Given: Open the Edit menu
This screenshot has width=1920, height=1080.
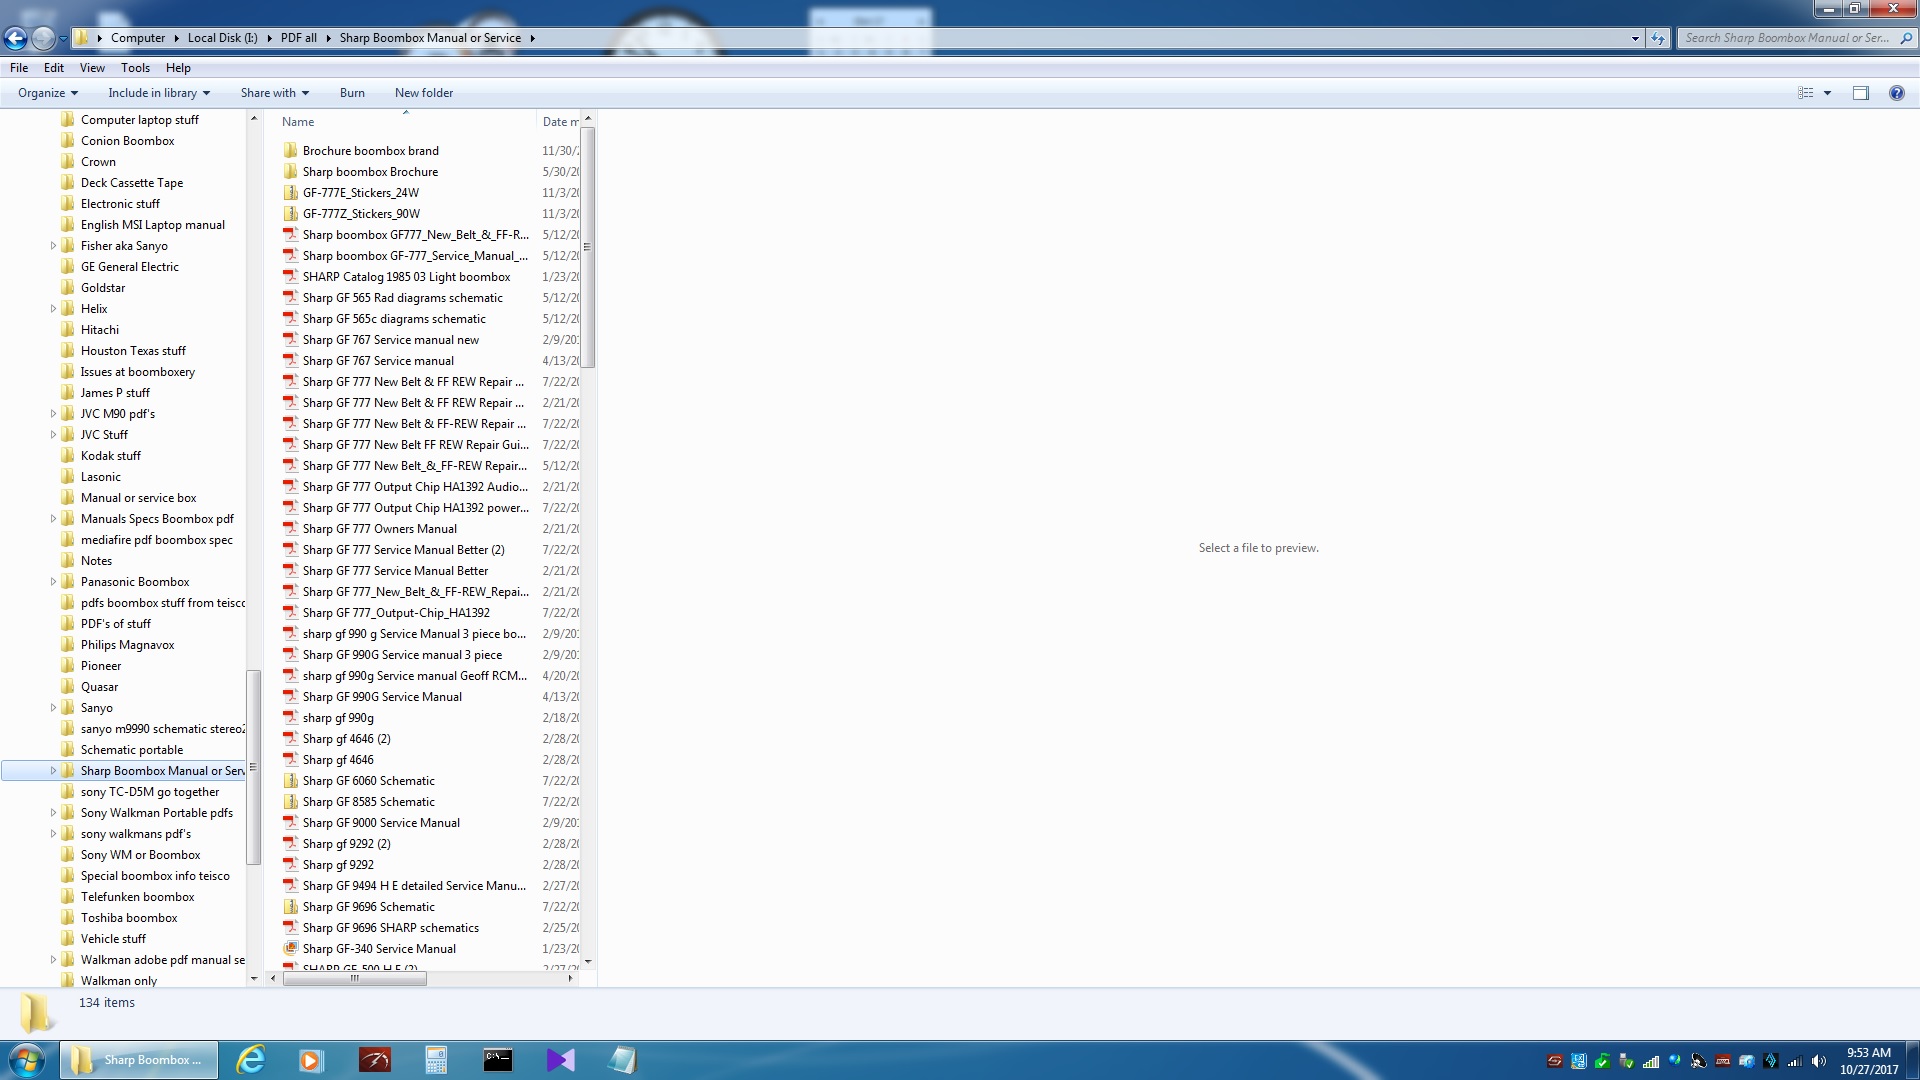Looking at the screenshot, I should point(54,68).
